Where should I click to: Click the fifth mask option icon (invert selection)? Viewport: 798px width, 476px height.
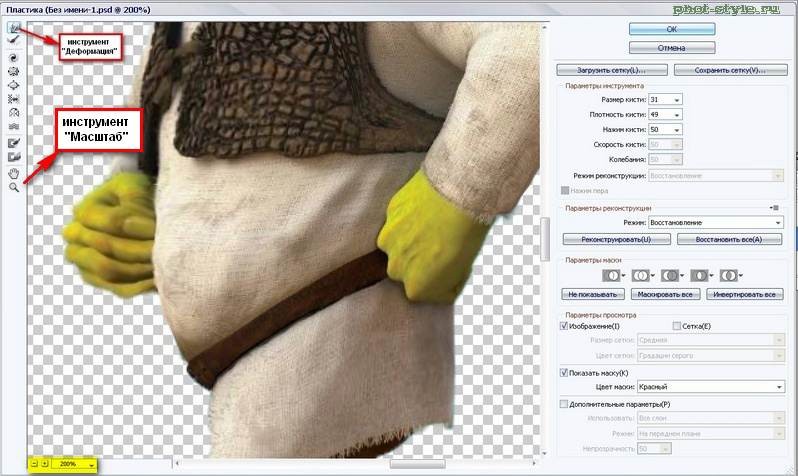tap(731, 275)
